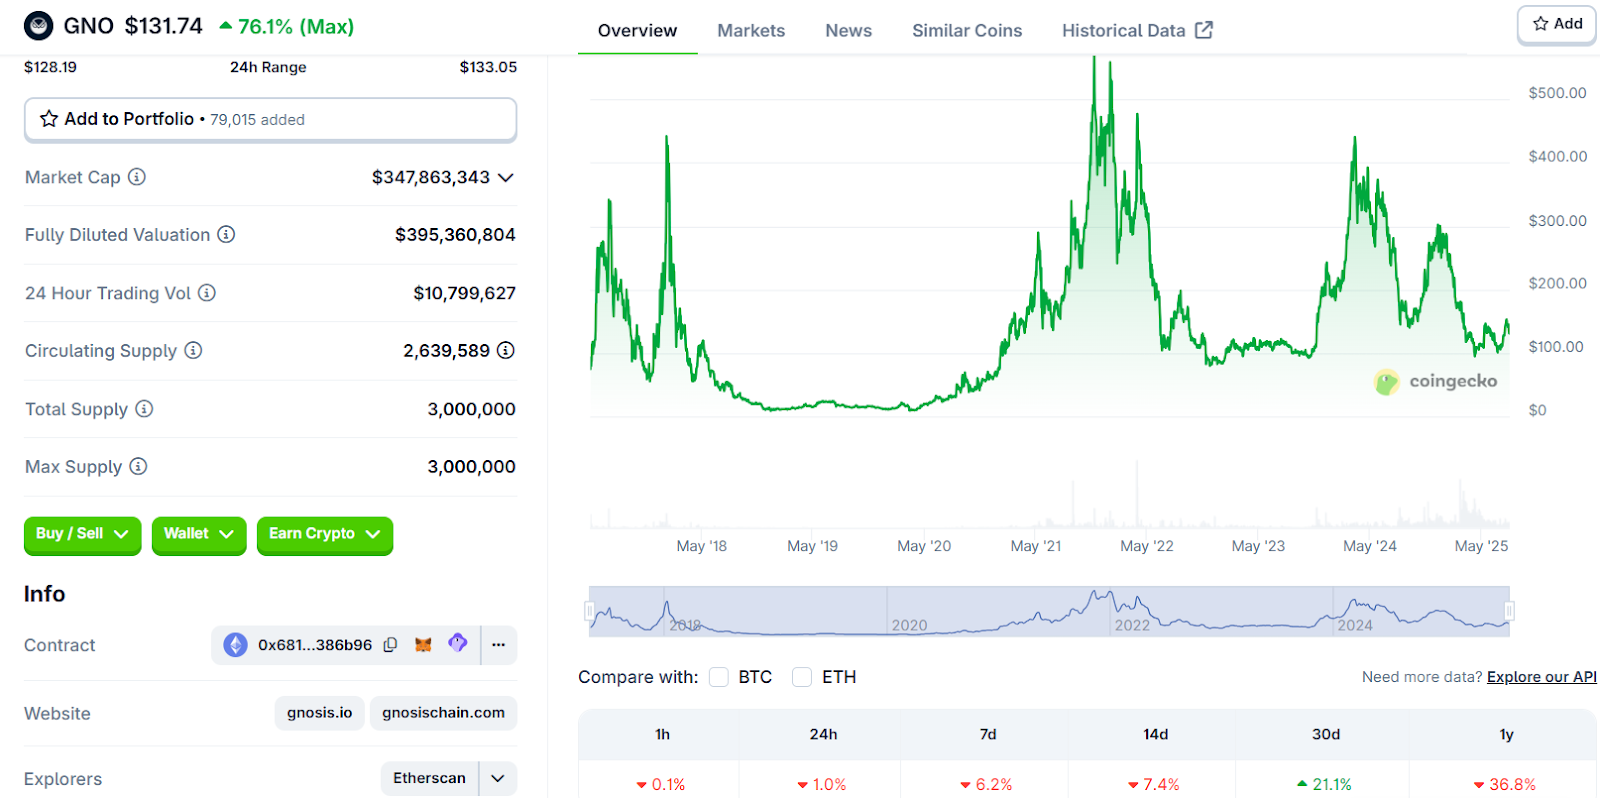Open the Buy / Sell dropdown
Viewport: 1600px width, 798px height.
(82, 534)
